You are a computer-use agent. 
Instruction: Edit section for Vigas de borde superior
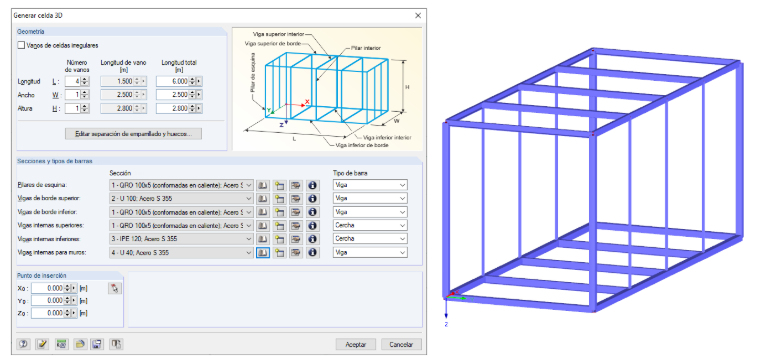click(x=296, y=198)
